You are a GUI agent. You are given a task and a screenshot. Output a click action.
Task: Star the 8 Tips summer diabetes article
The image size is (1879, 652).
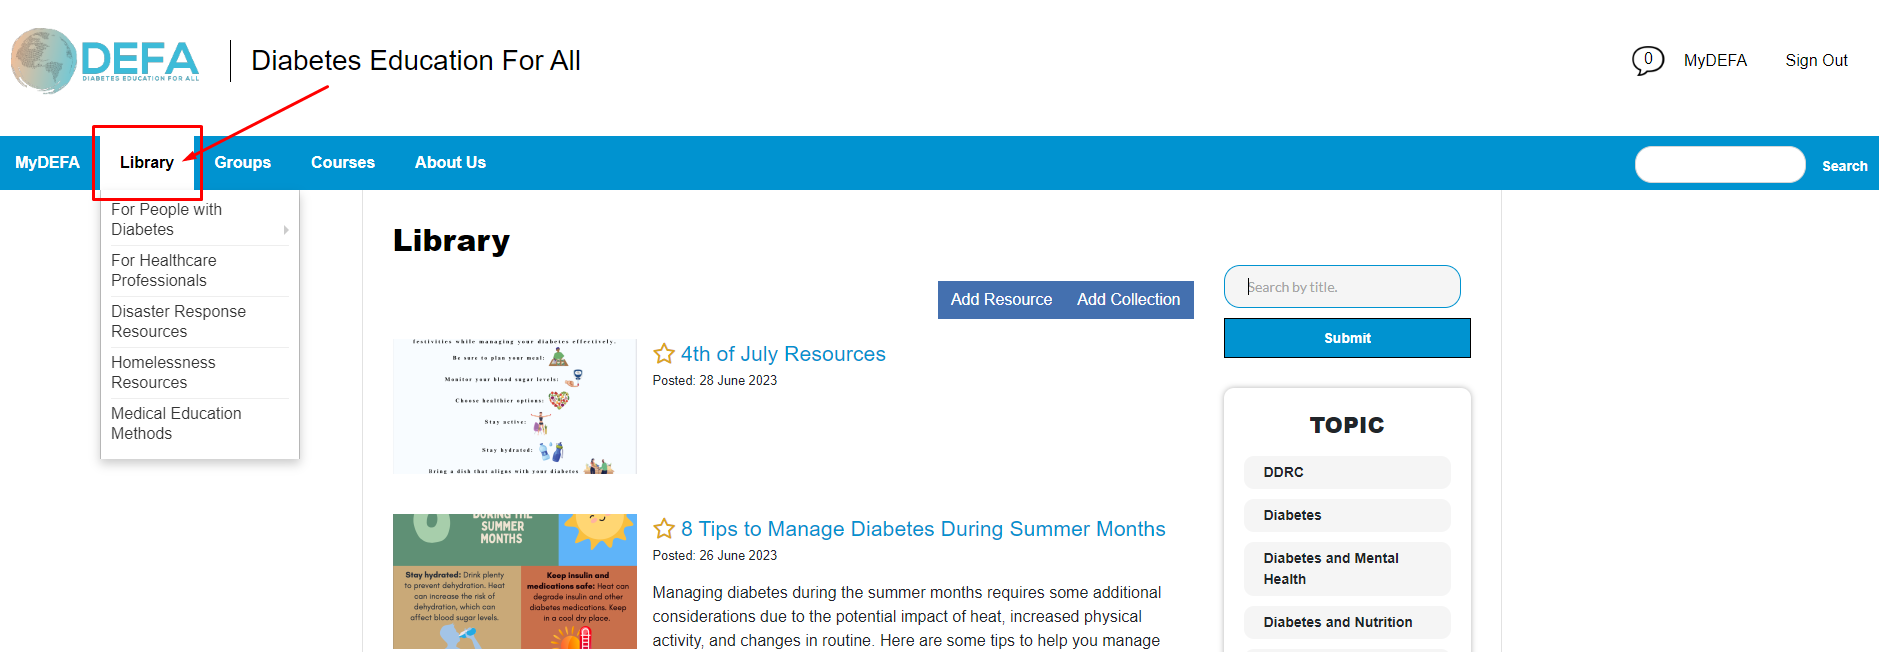click(x=664, y=529)
